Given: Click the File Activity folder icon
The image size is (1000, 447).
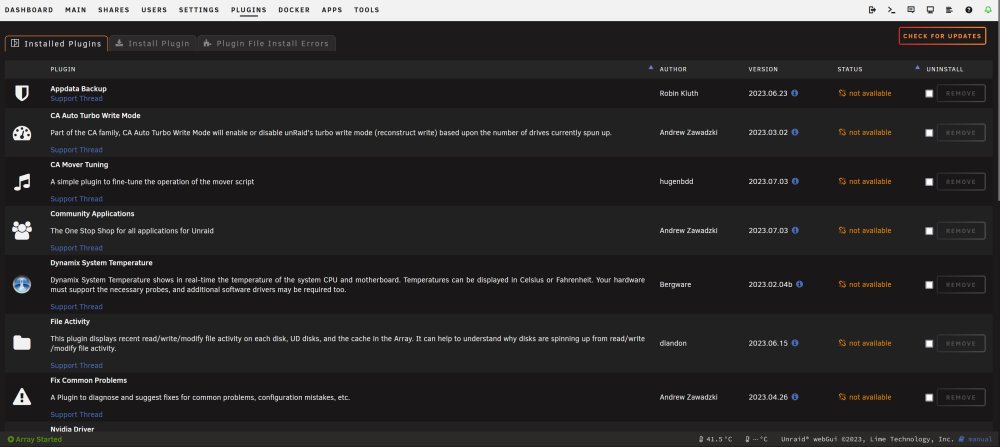Looking at the screenshot, I should 22,343.
